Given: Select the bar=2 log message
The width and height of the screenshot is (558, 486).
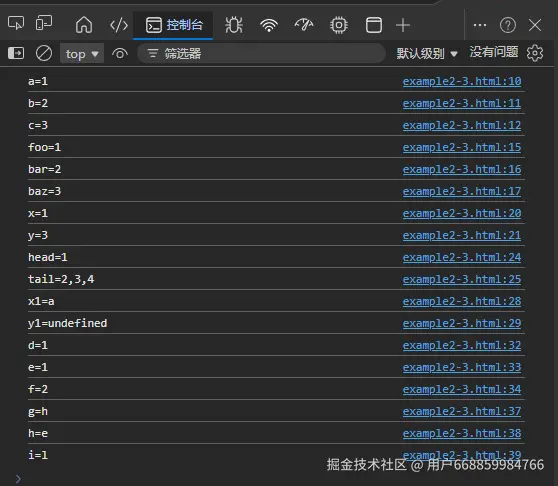Looking at the screenshot, I should (44, 169).
